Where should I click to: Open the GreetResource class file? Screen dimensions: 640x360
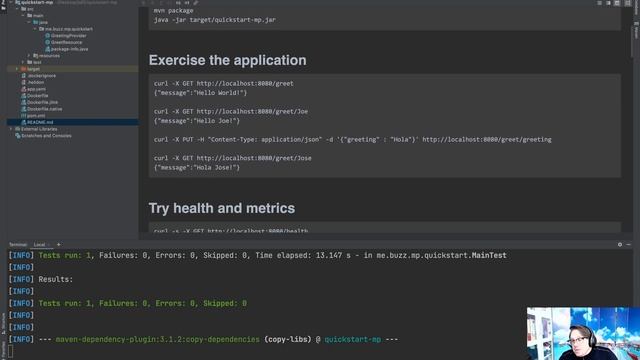tap(66, 42)
